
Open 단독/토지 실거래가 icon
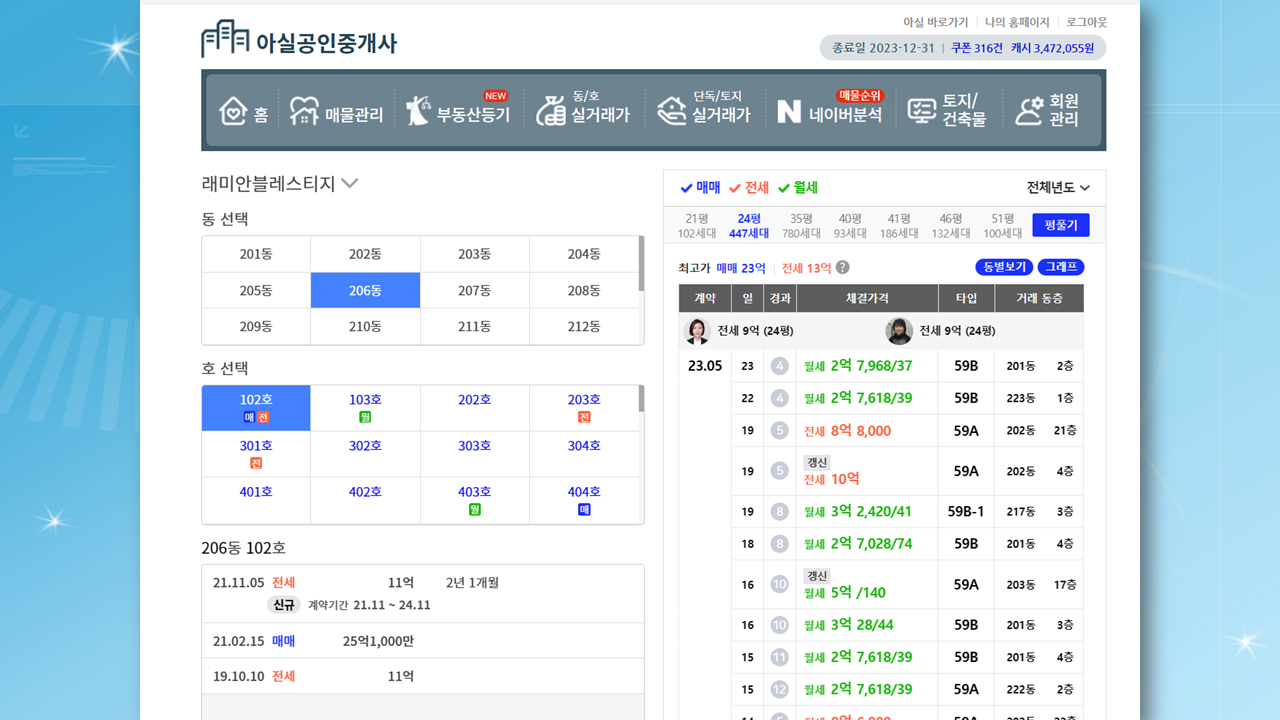tap(672, 111)
